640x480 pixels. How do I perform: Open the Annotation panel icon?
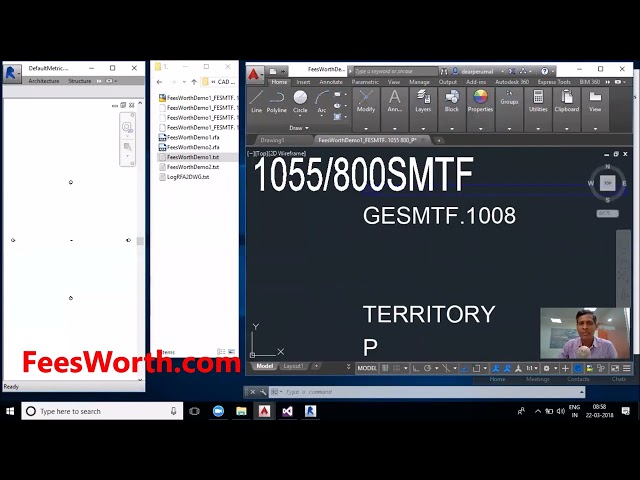coord(394,101)
